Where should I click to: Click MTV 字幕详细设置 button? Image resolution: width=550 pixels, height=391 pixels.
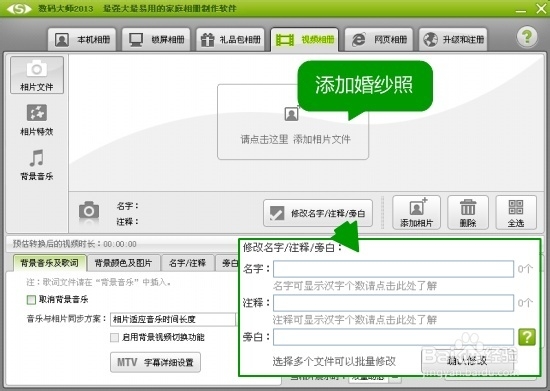(155, 362)
